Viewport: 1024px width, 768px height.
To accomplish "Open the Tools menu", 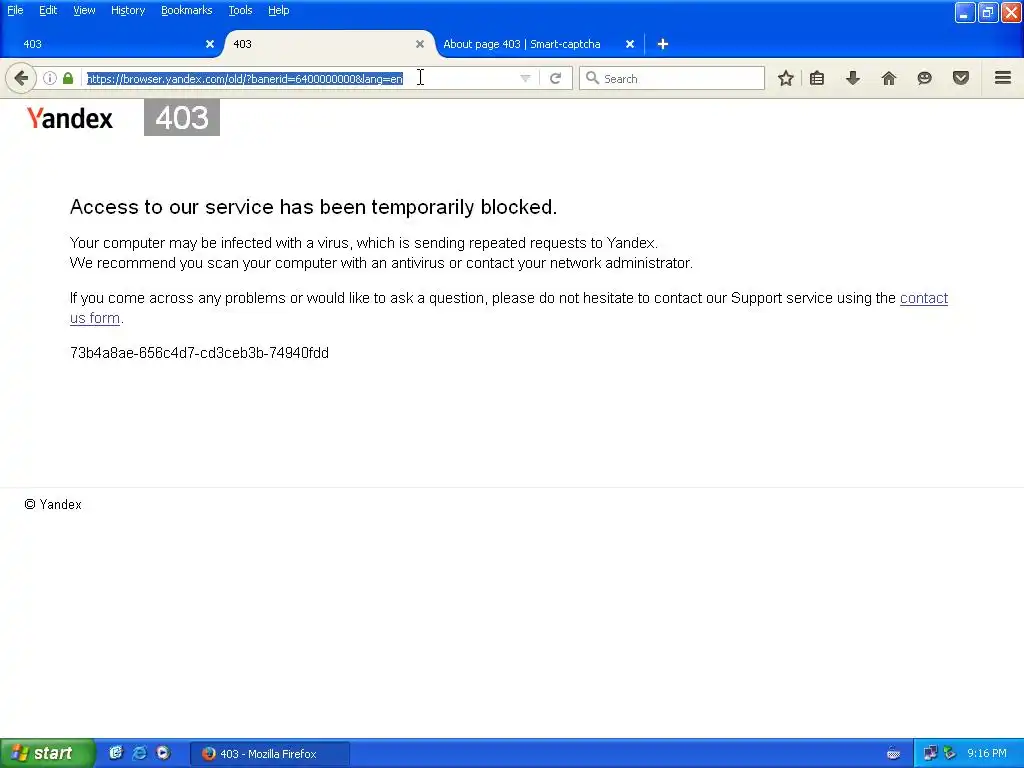I will 240,10.
